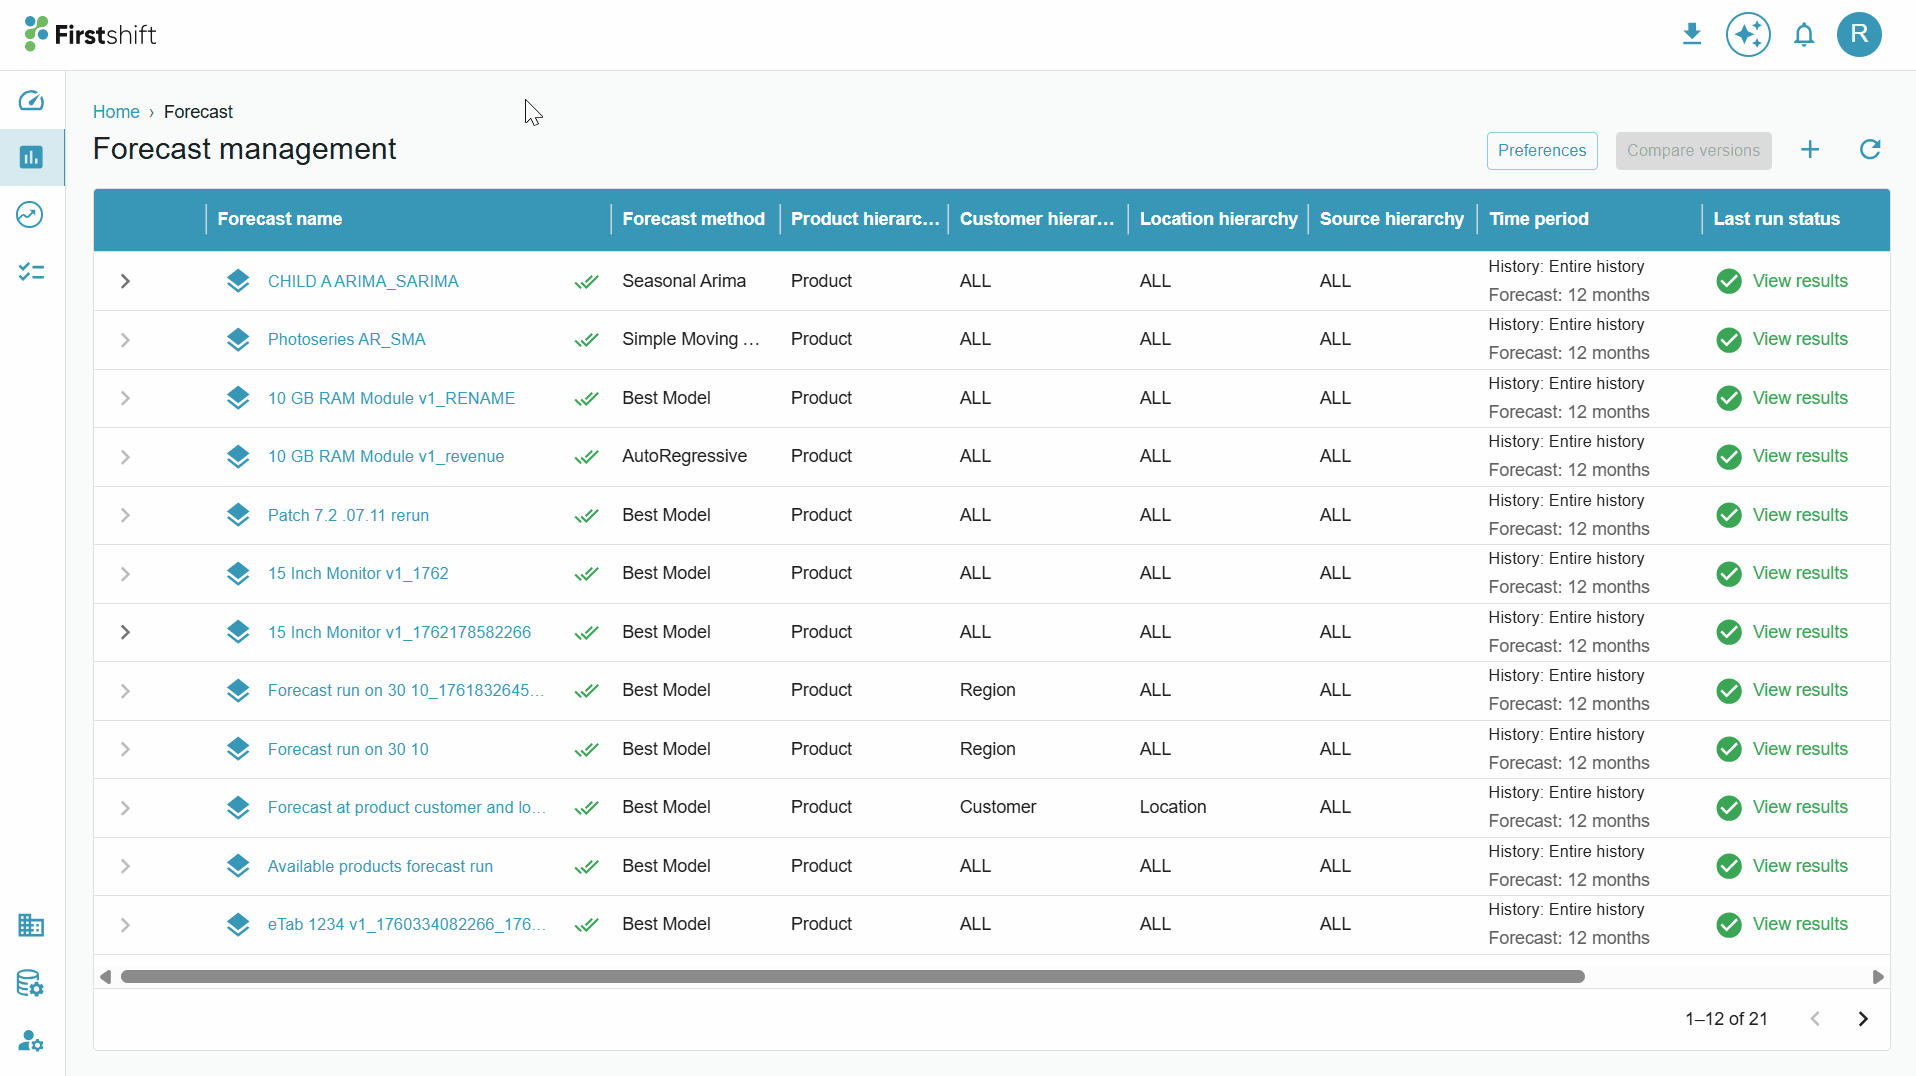Click the Time period column header

(1538, 219)
